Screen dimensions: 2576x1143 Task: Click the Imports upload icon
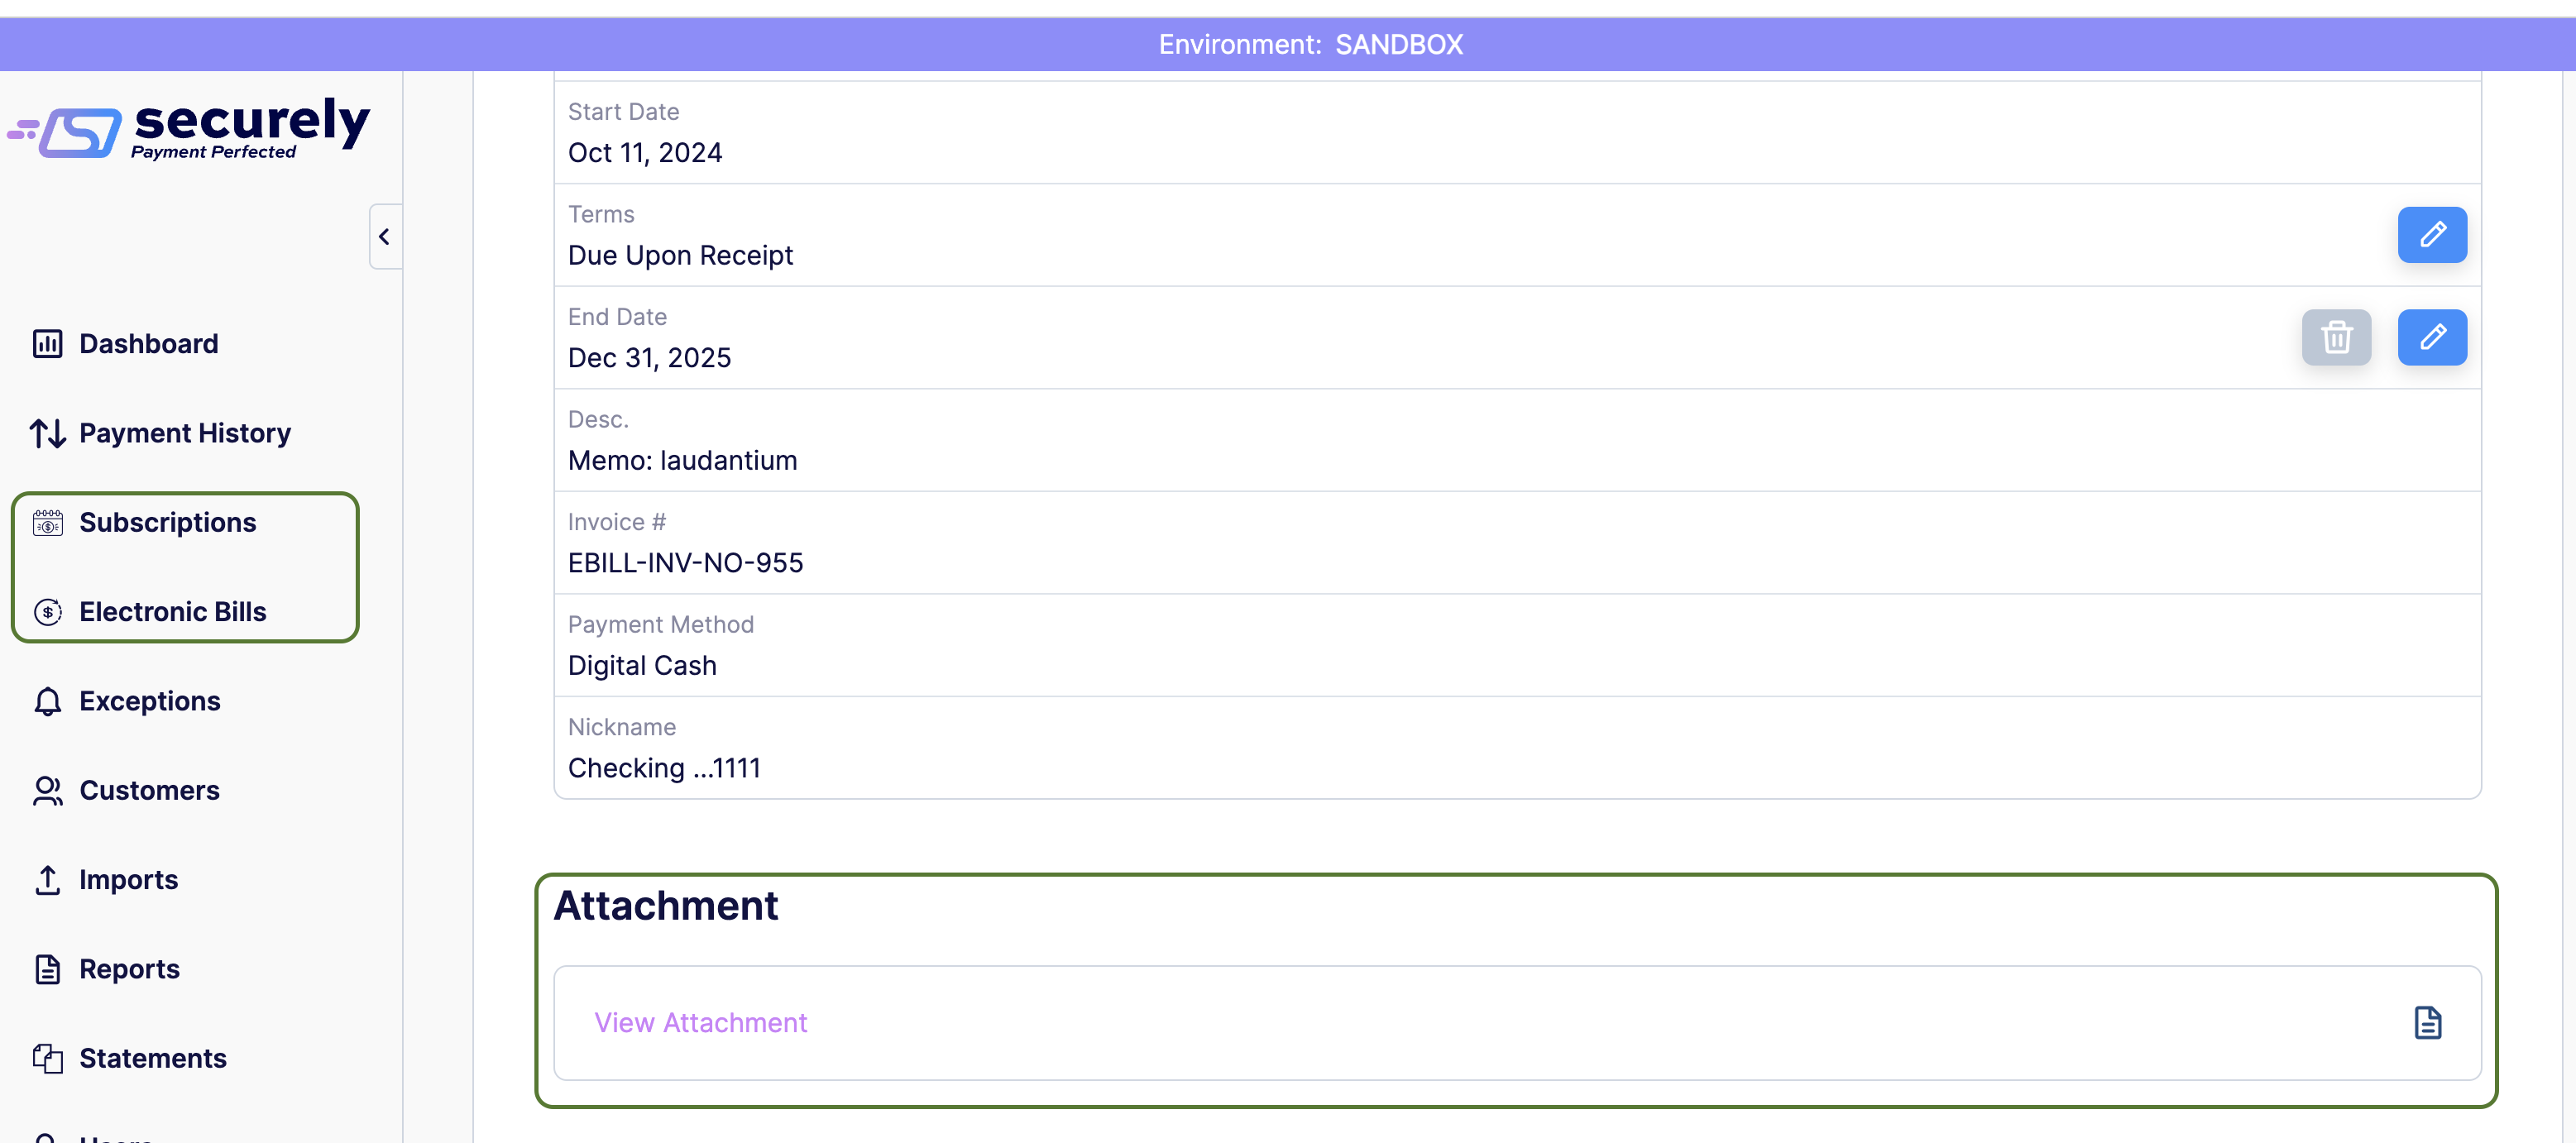[x=47, y=880]
